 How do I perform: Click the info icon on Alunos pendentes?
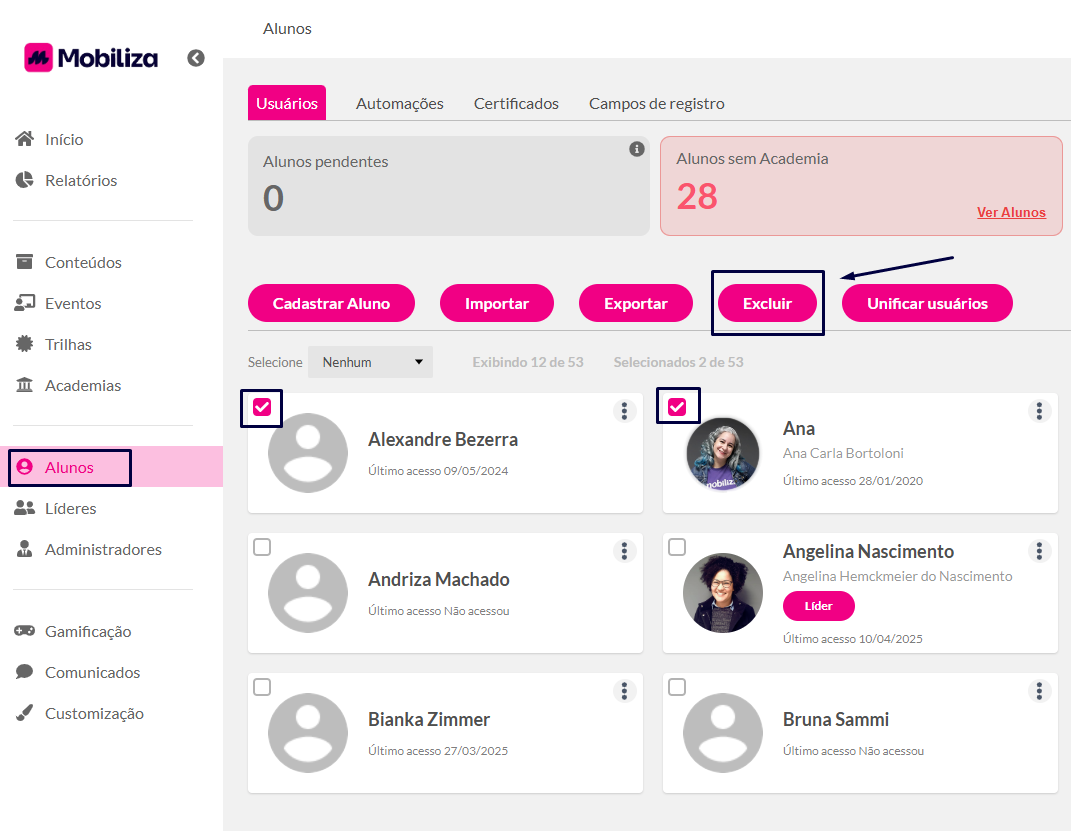(x=636, y=149)
